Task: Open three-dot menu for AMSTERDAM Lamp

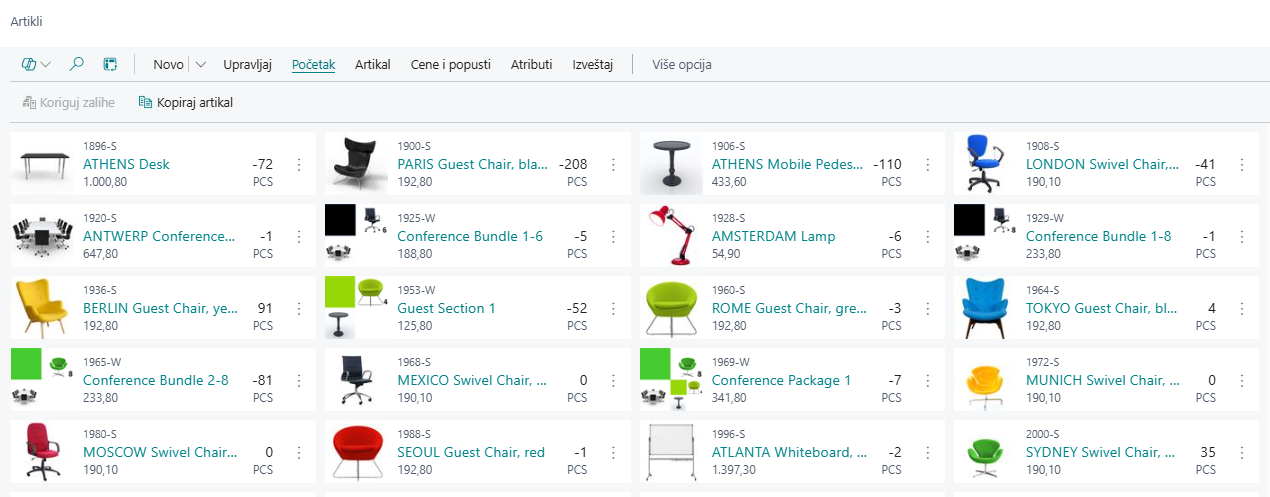Action: [x=928, y=236]
